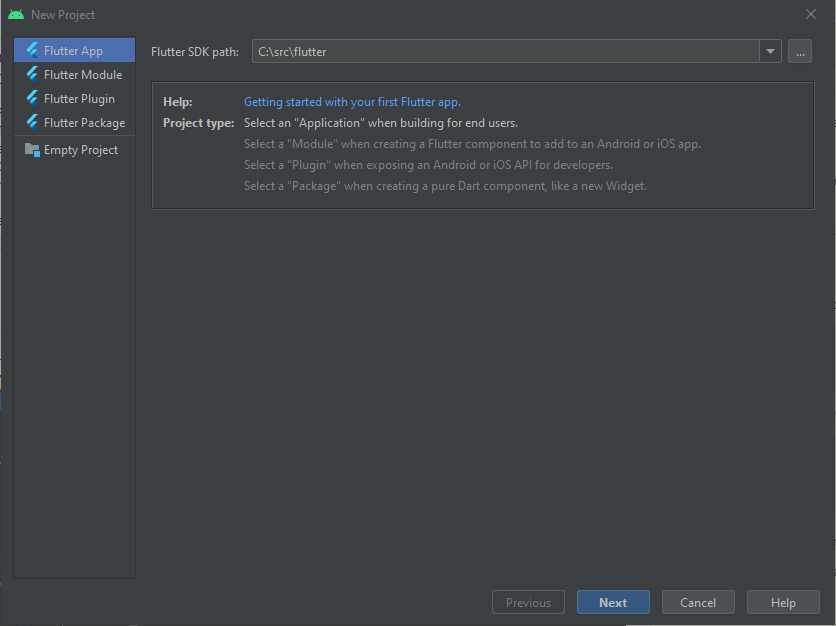Open SDK path browse ellipsis button
The width and height of the screenshot is (836, 626).
point(800,51)
